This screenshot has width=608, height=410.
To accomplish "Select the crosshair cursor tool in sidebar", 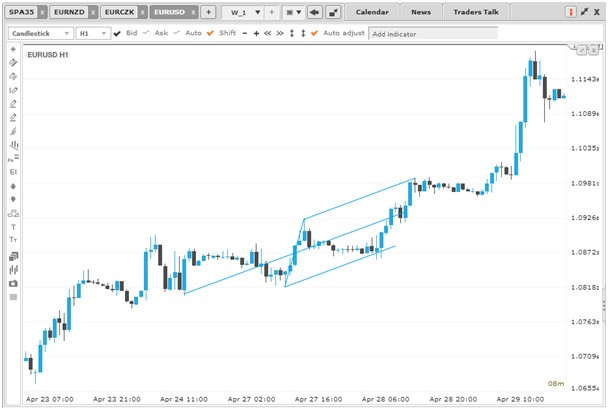I will point(13,48).
